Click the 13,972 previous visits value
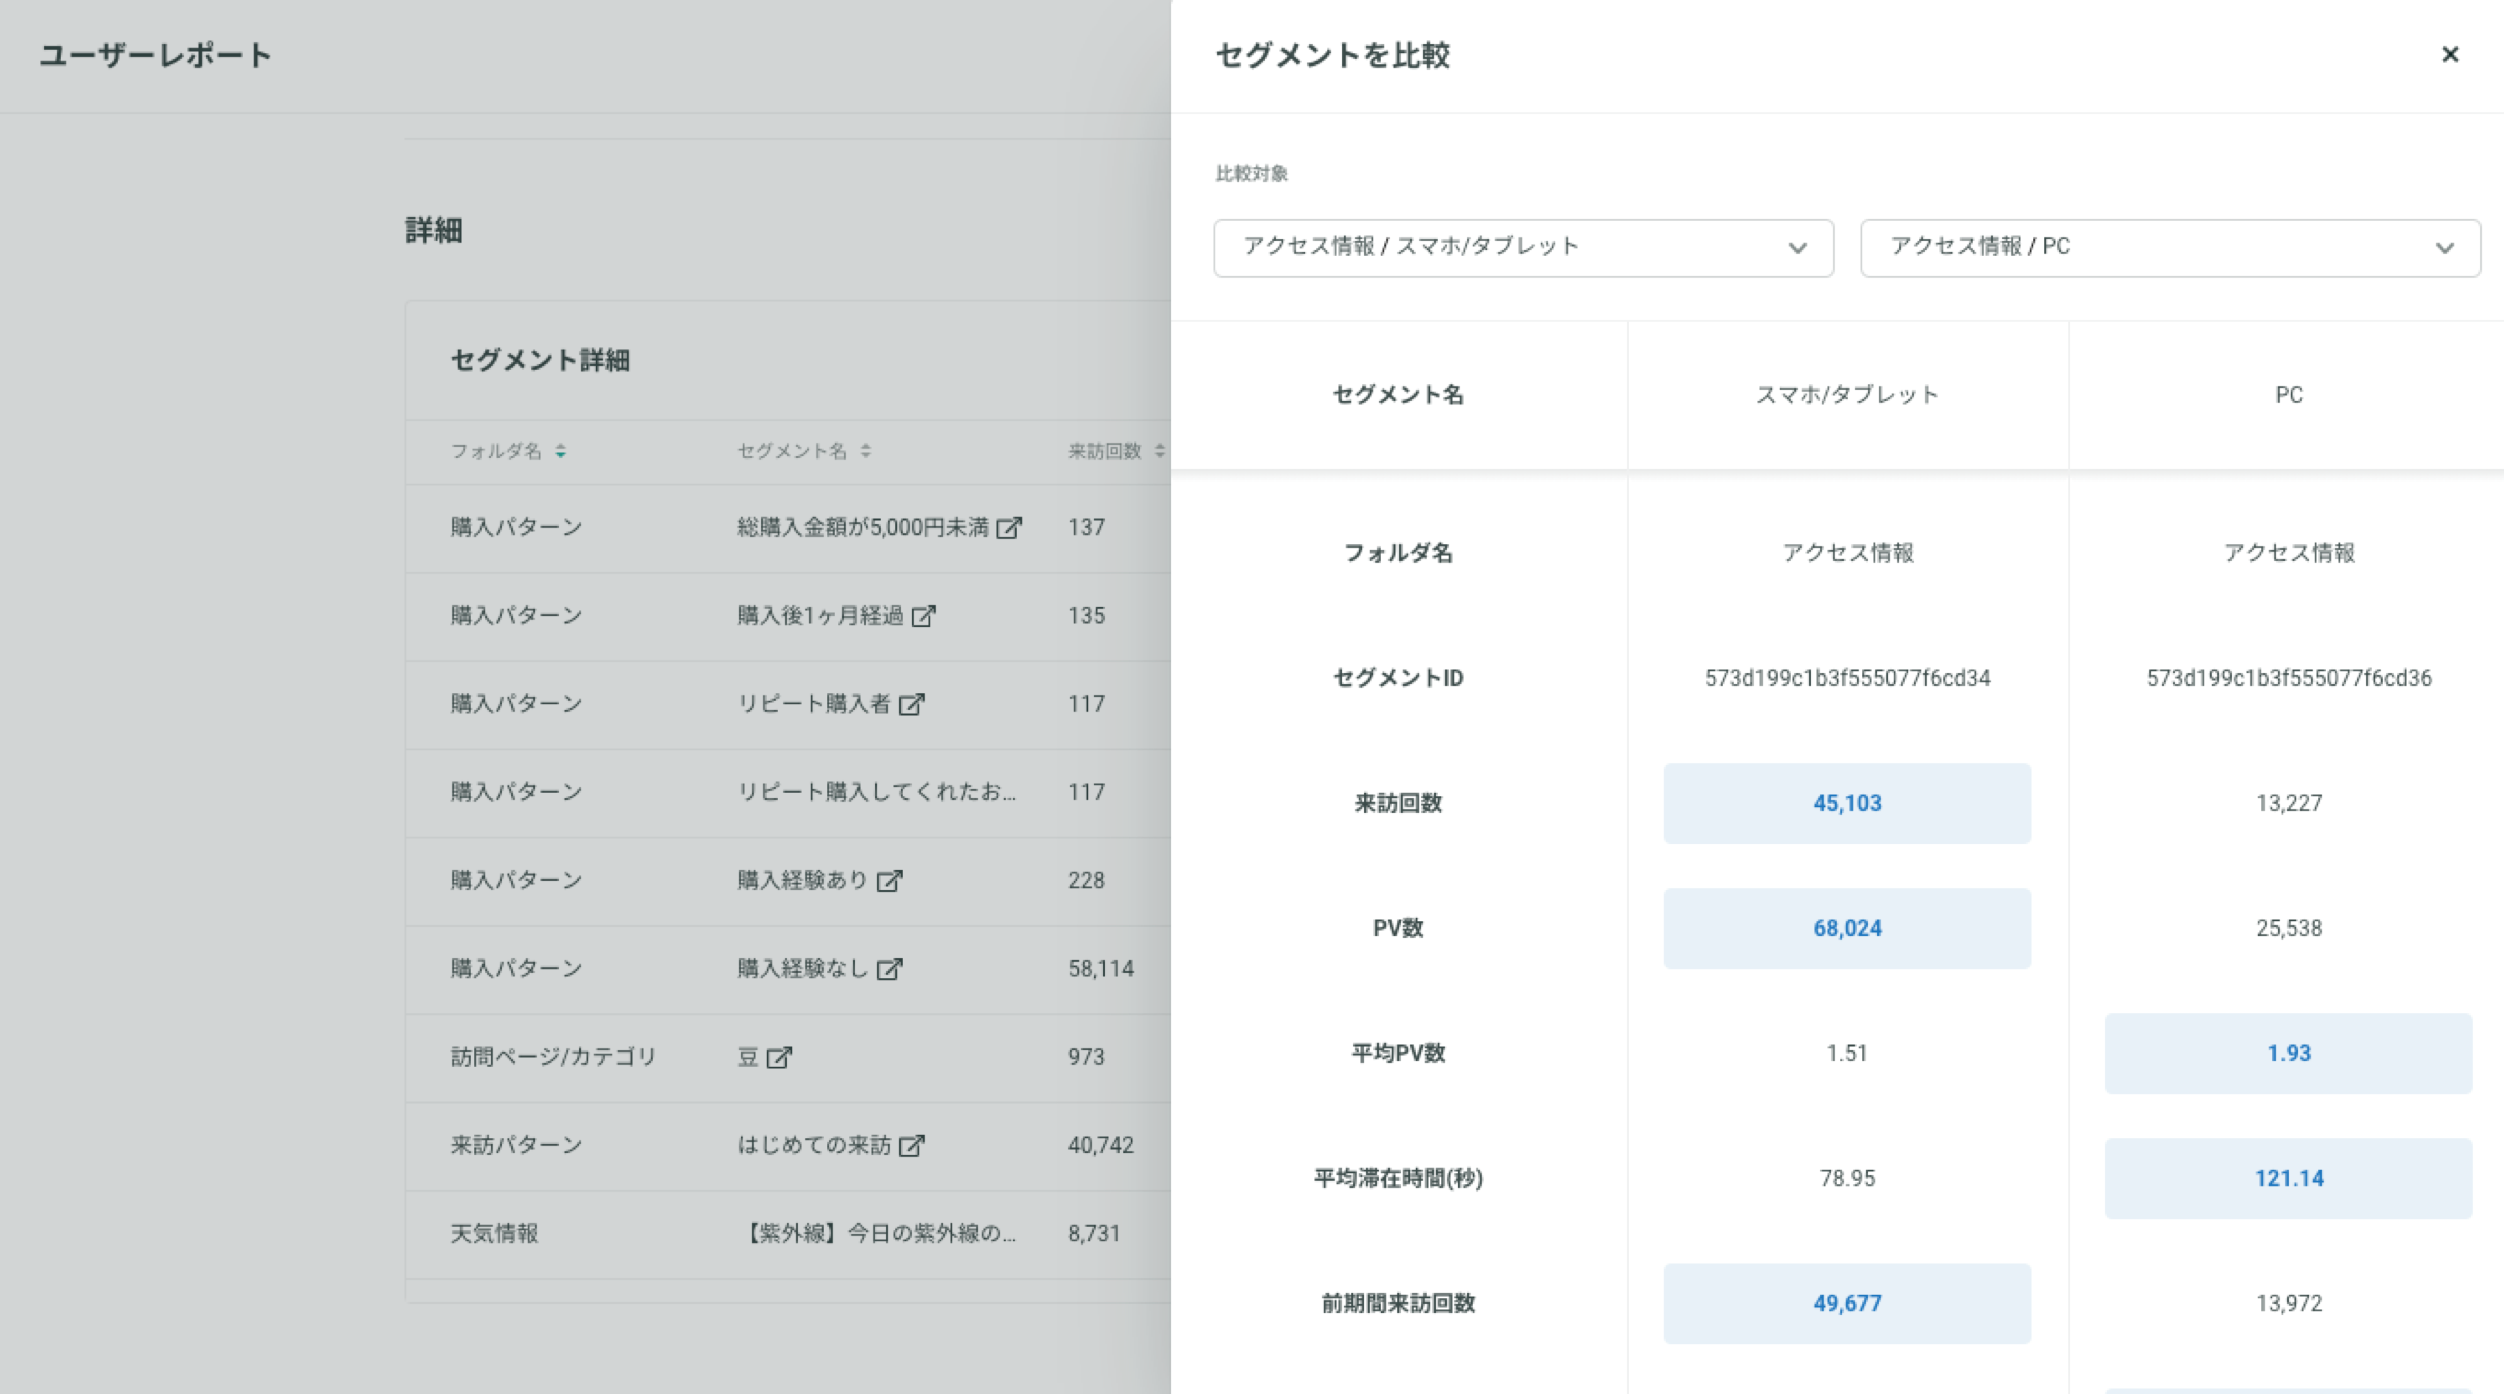 coord(2289,1303)
